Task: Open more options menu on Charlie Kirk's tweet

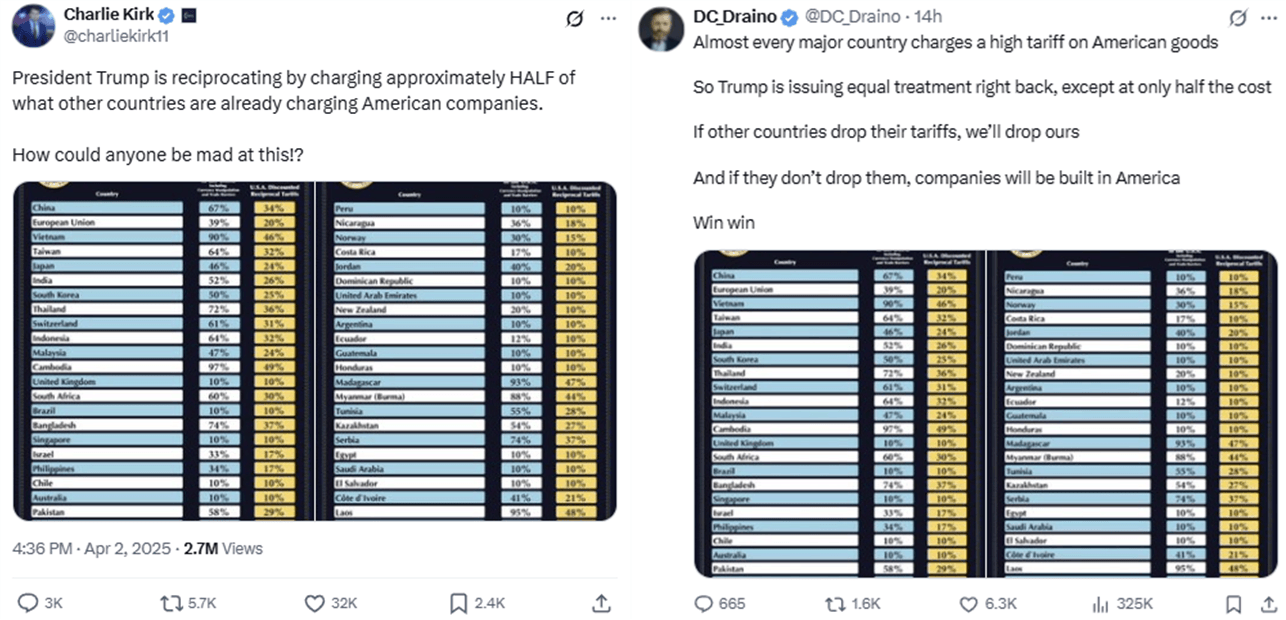Action: (x=607, y=18)
